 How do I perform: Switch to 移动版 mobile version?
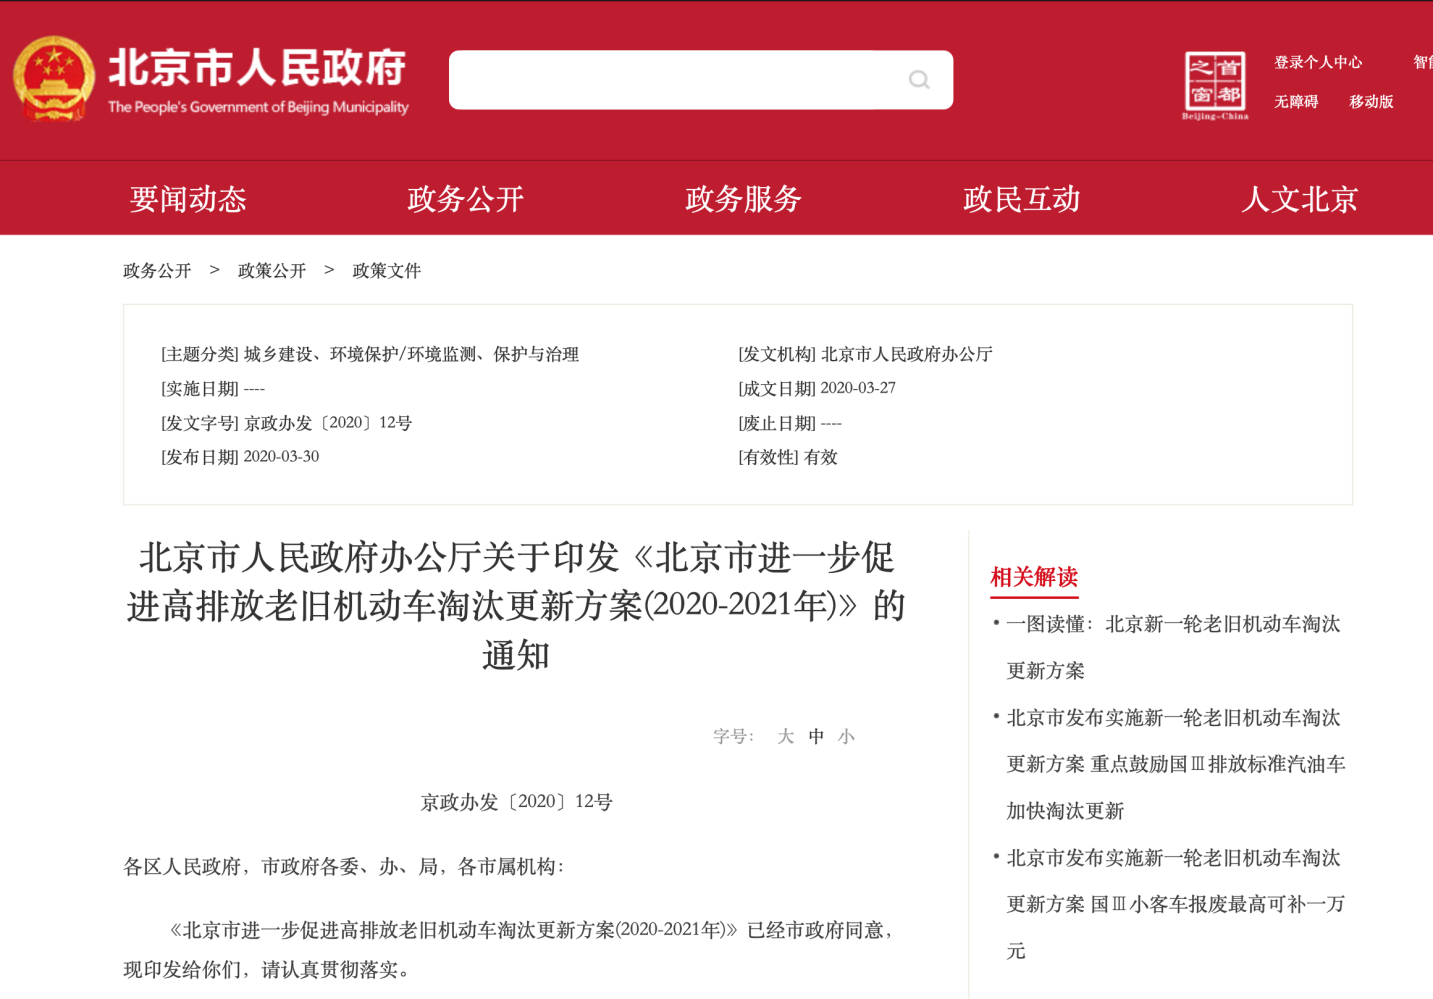(x=1371, y=101)
